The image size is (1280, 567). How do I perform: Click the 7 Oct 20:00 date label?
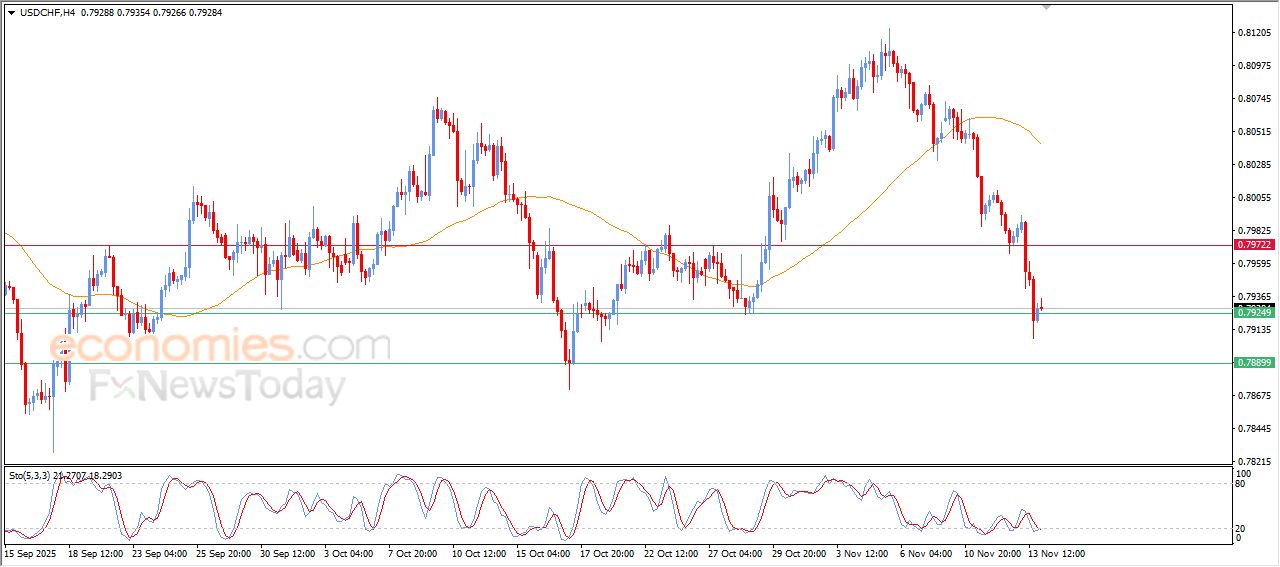tap(411, 553)
